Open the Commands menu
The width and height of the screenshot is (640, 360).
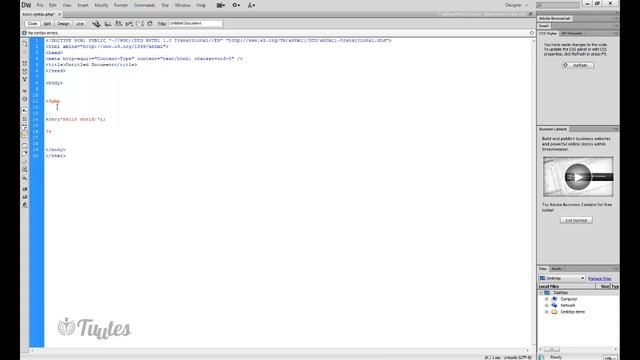point(144,5)
